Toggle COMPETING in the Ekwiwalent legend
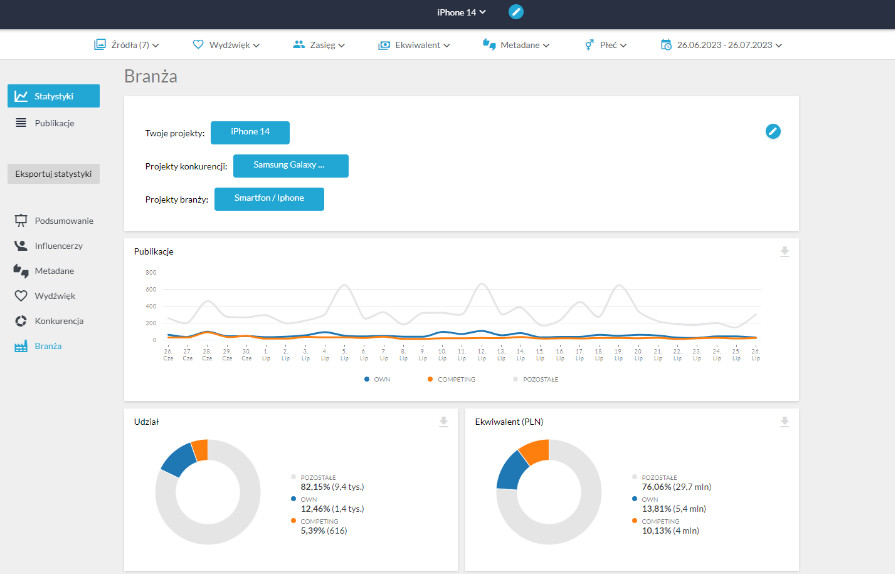895x574 pixels. 655,521
